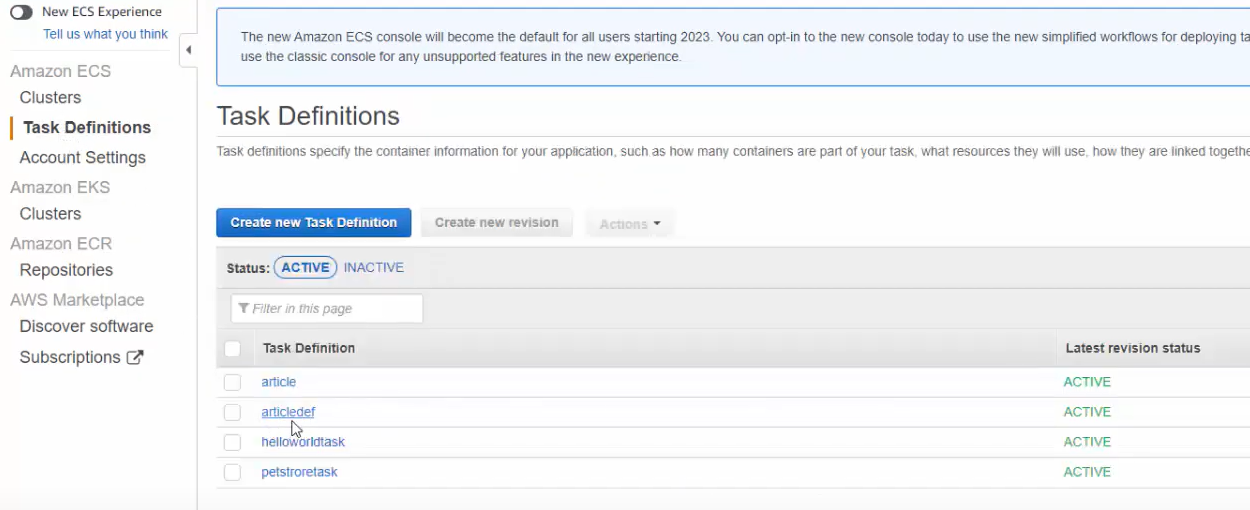Open the helloworldtask task definition
Viewport: 1250px width, 510px height.
click(x=303, y=443)
